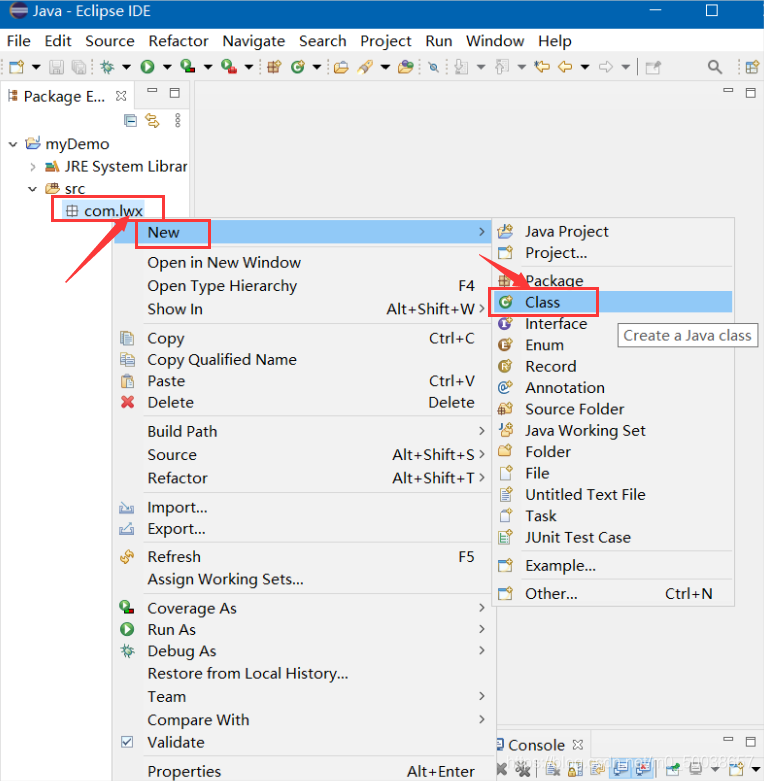Click Restore from Local History entry
This screenshot has width=764, height=781.
pos(303,673)
